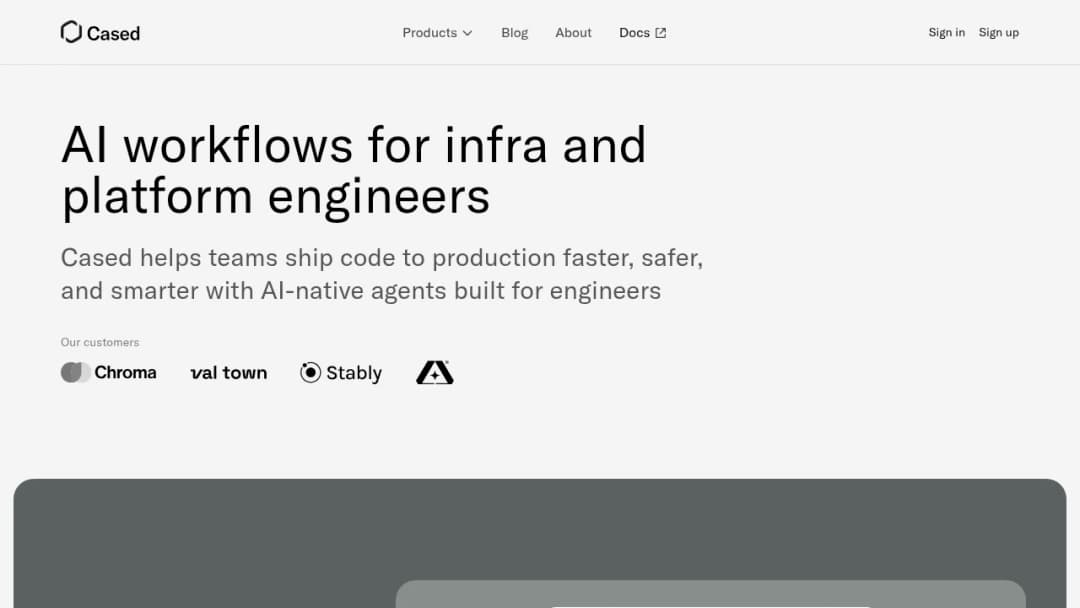
Task: Open the Blog page
Action: click(x=515, y=32)
